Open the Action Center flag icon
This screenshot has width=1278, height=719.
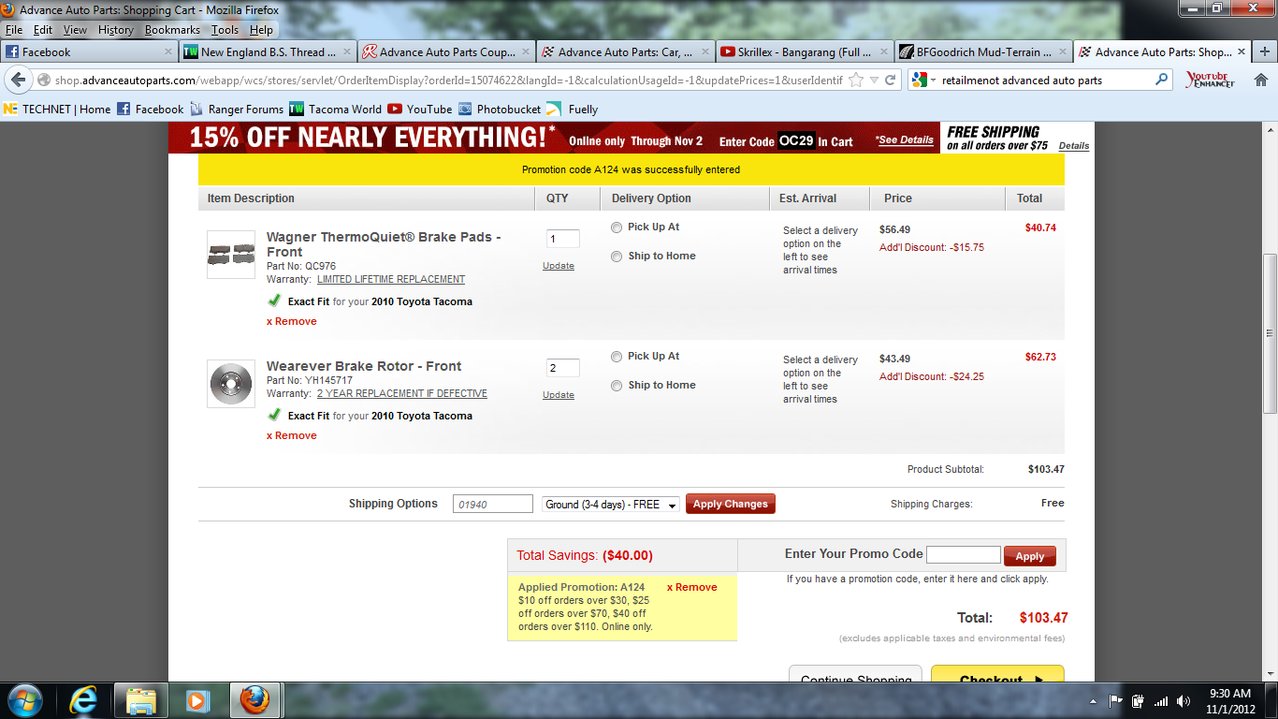(1115, 701)
